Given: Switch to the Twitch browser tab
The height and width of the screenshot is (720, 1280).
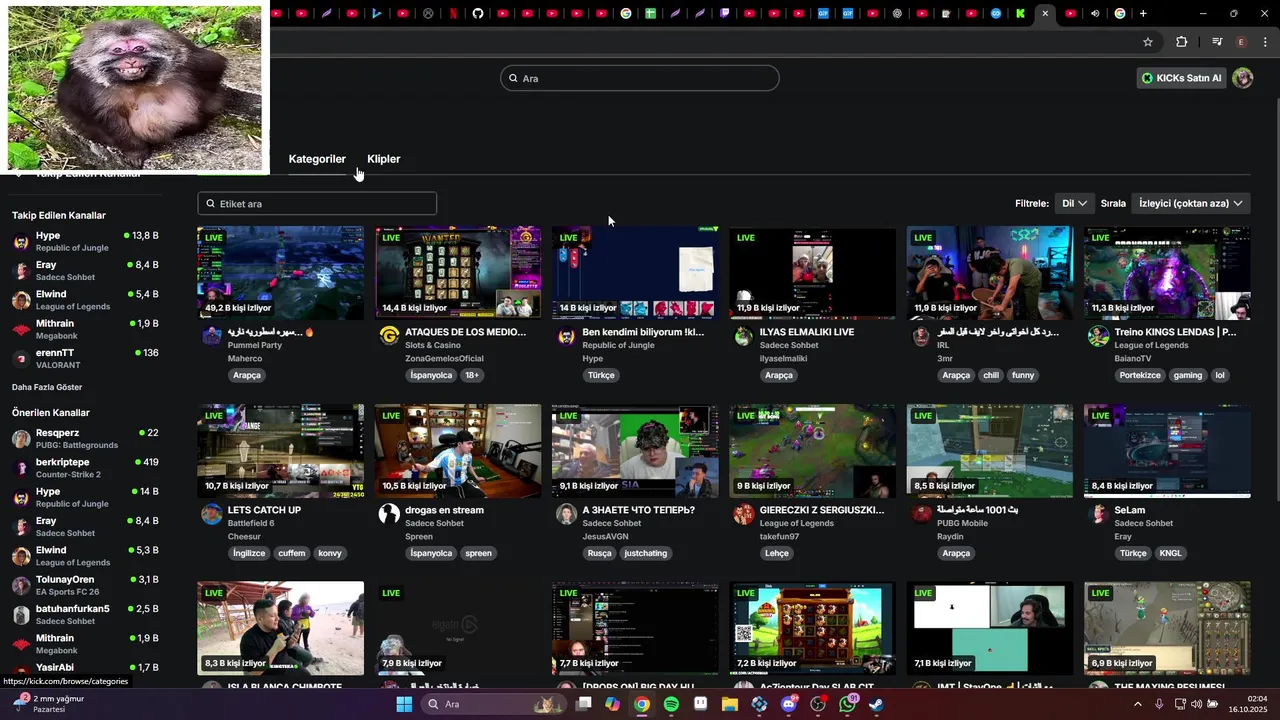Looking at the screenshot, I should (x=725, y=14).
